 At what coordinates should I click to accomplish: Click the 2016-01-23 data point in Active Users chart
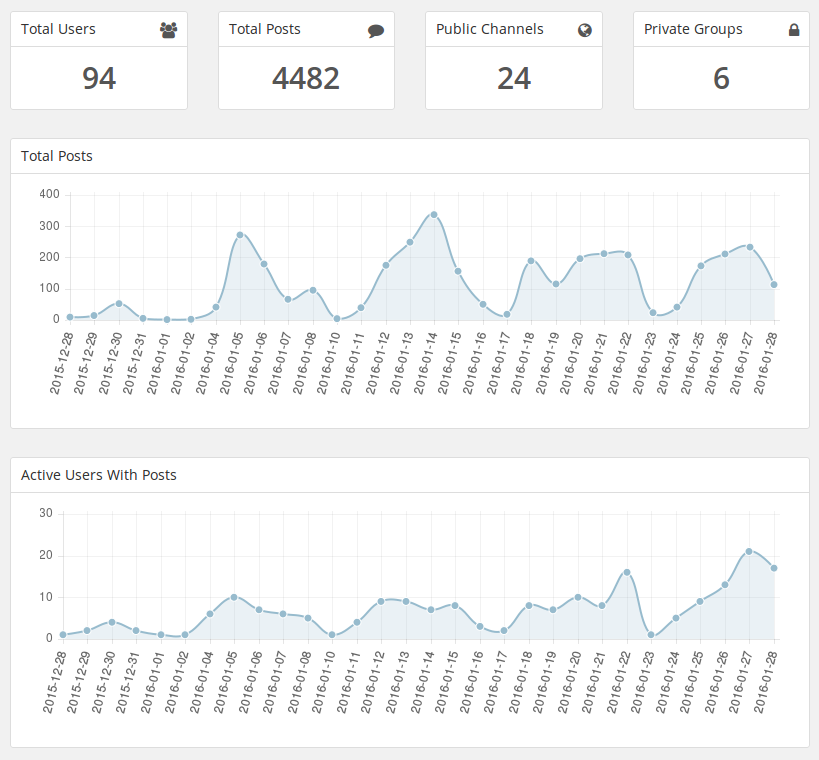[651, 635]
